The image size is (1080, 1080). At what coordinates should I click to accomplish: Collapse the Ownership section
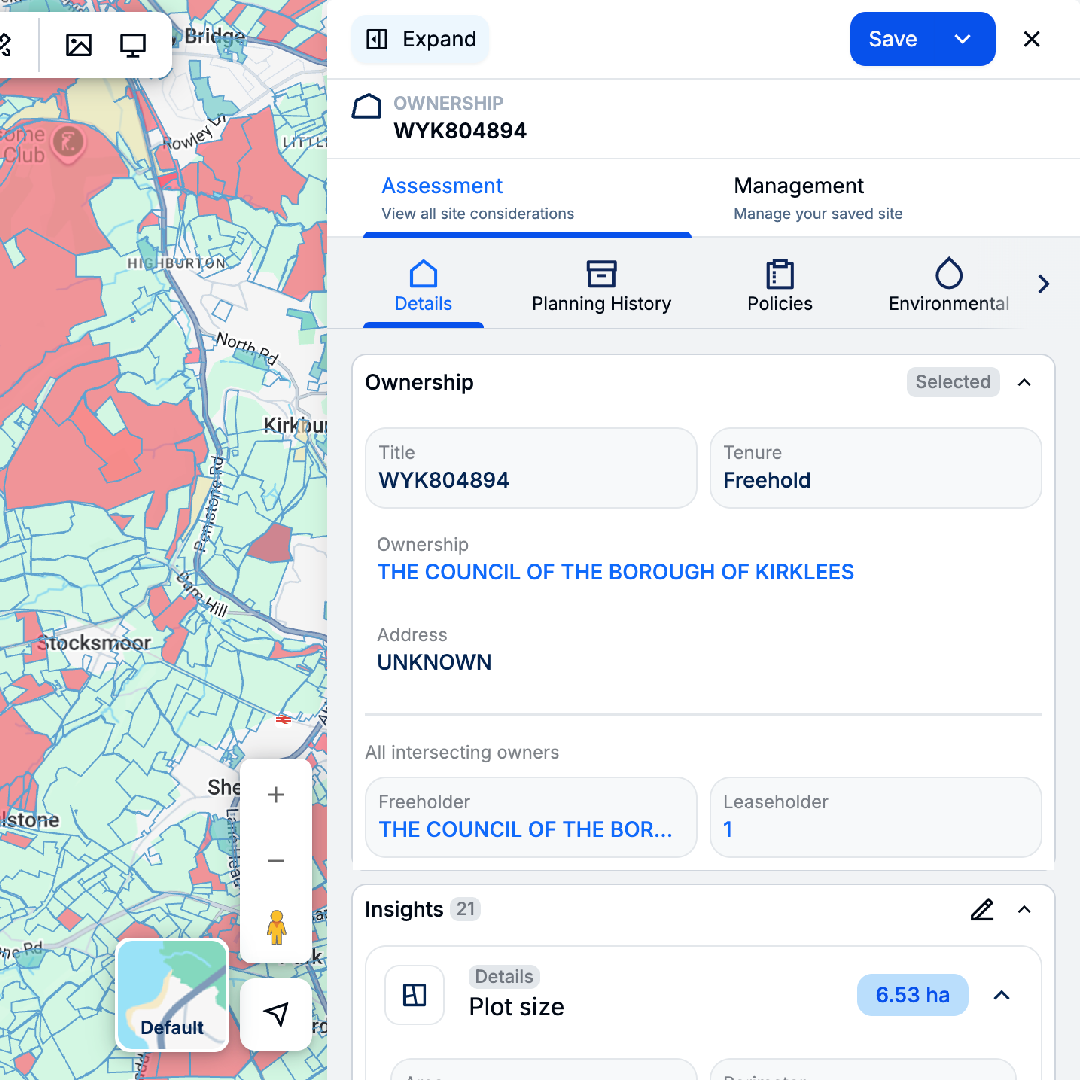click(x=1024, y=382)
